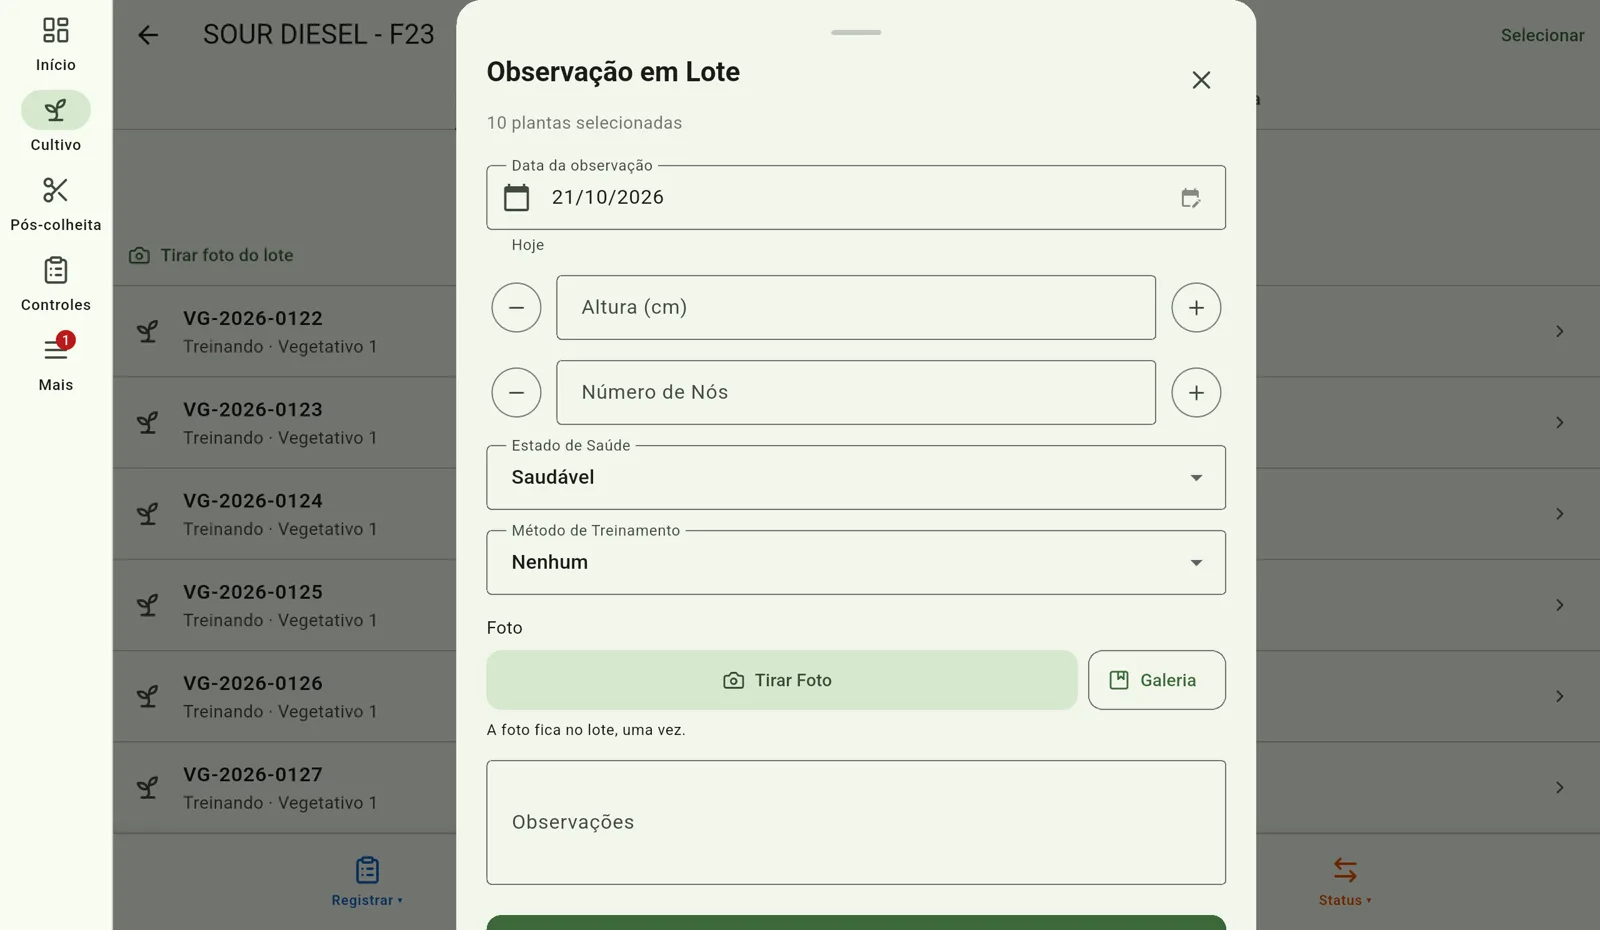
Task: Click the edit-date icon in date field
Action: (x=1190, y=198)
